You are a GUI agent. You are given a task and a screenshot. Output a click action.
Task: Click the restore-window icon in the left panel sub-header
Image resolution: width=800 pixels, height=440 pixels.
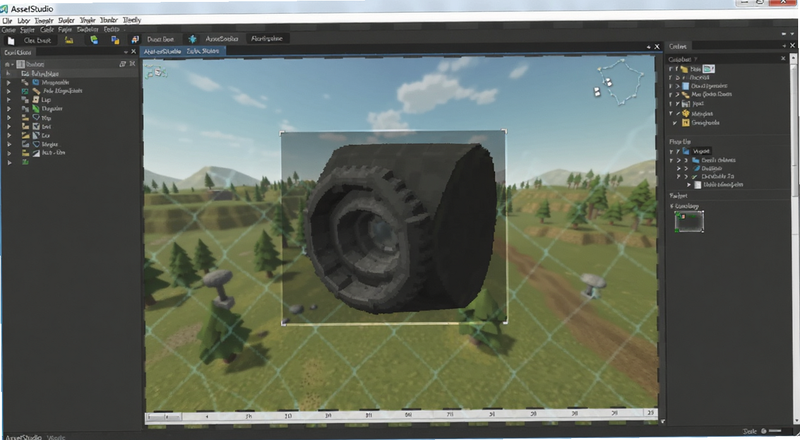click(x=122, y=64)
